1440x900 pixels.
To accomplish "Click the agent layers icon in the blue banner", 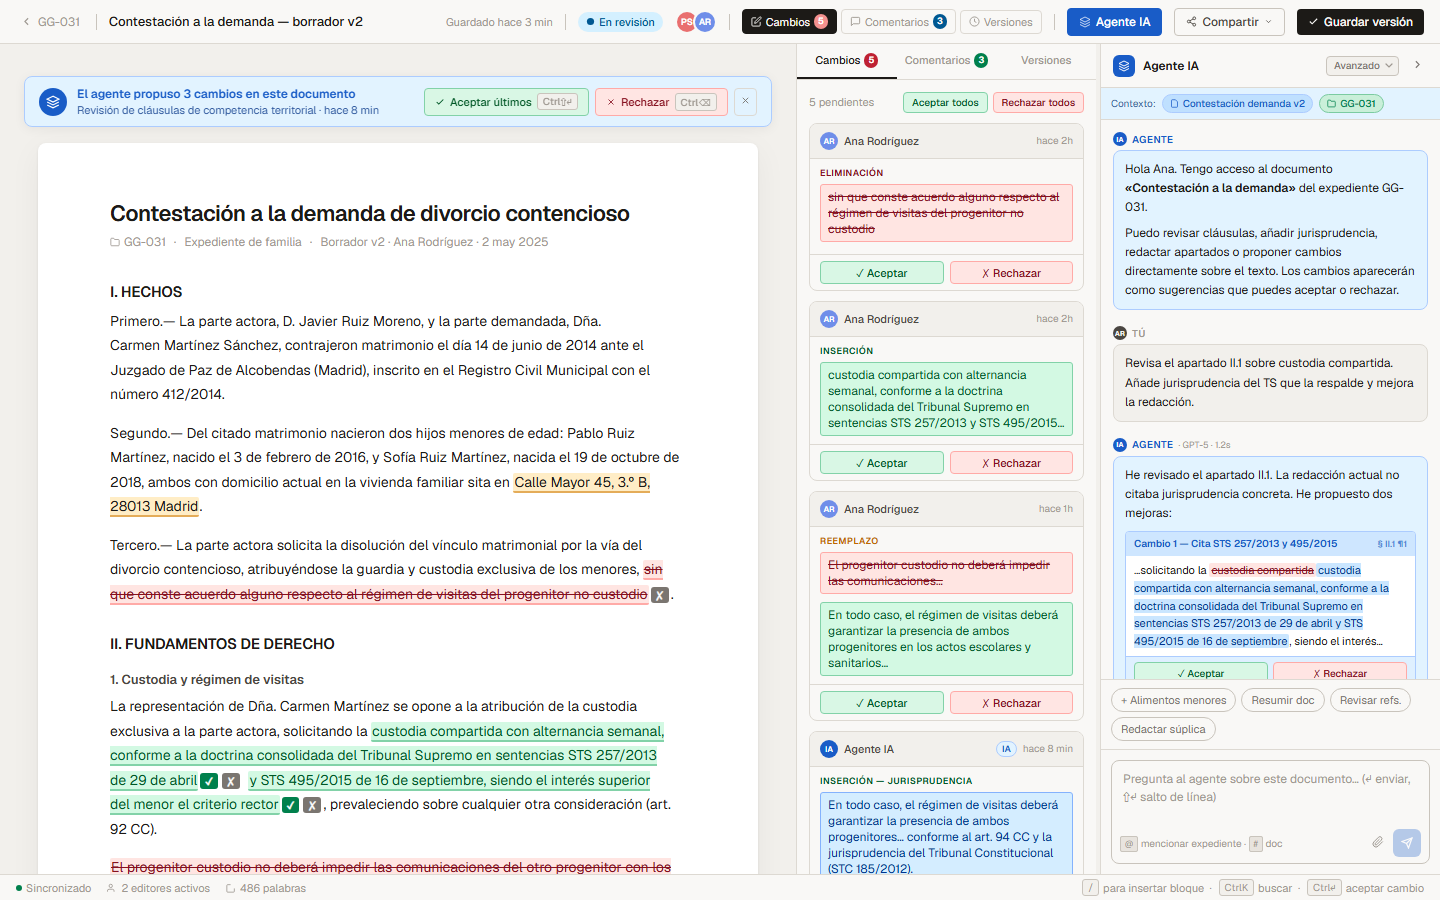I will (x=53, y=102).
